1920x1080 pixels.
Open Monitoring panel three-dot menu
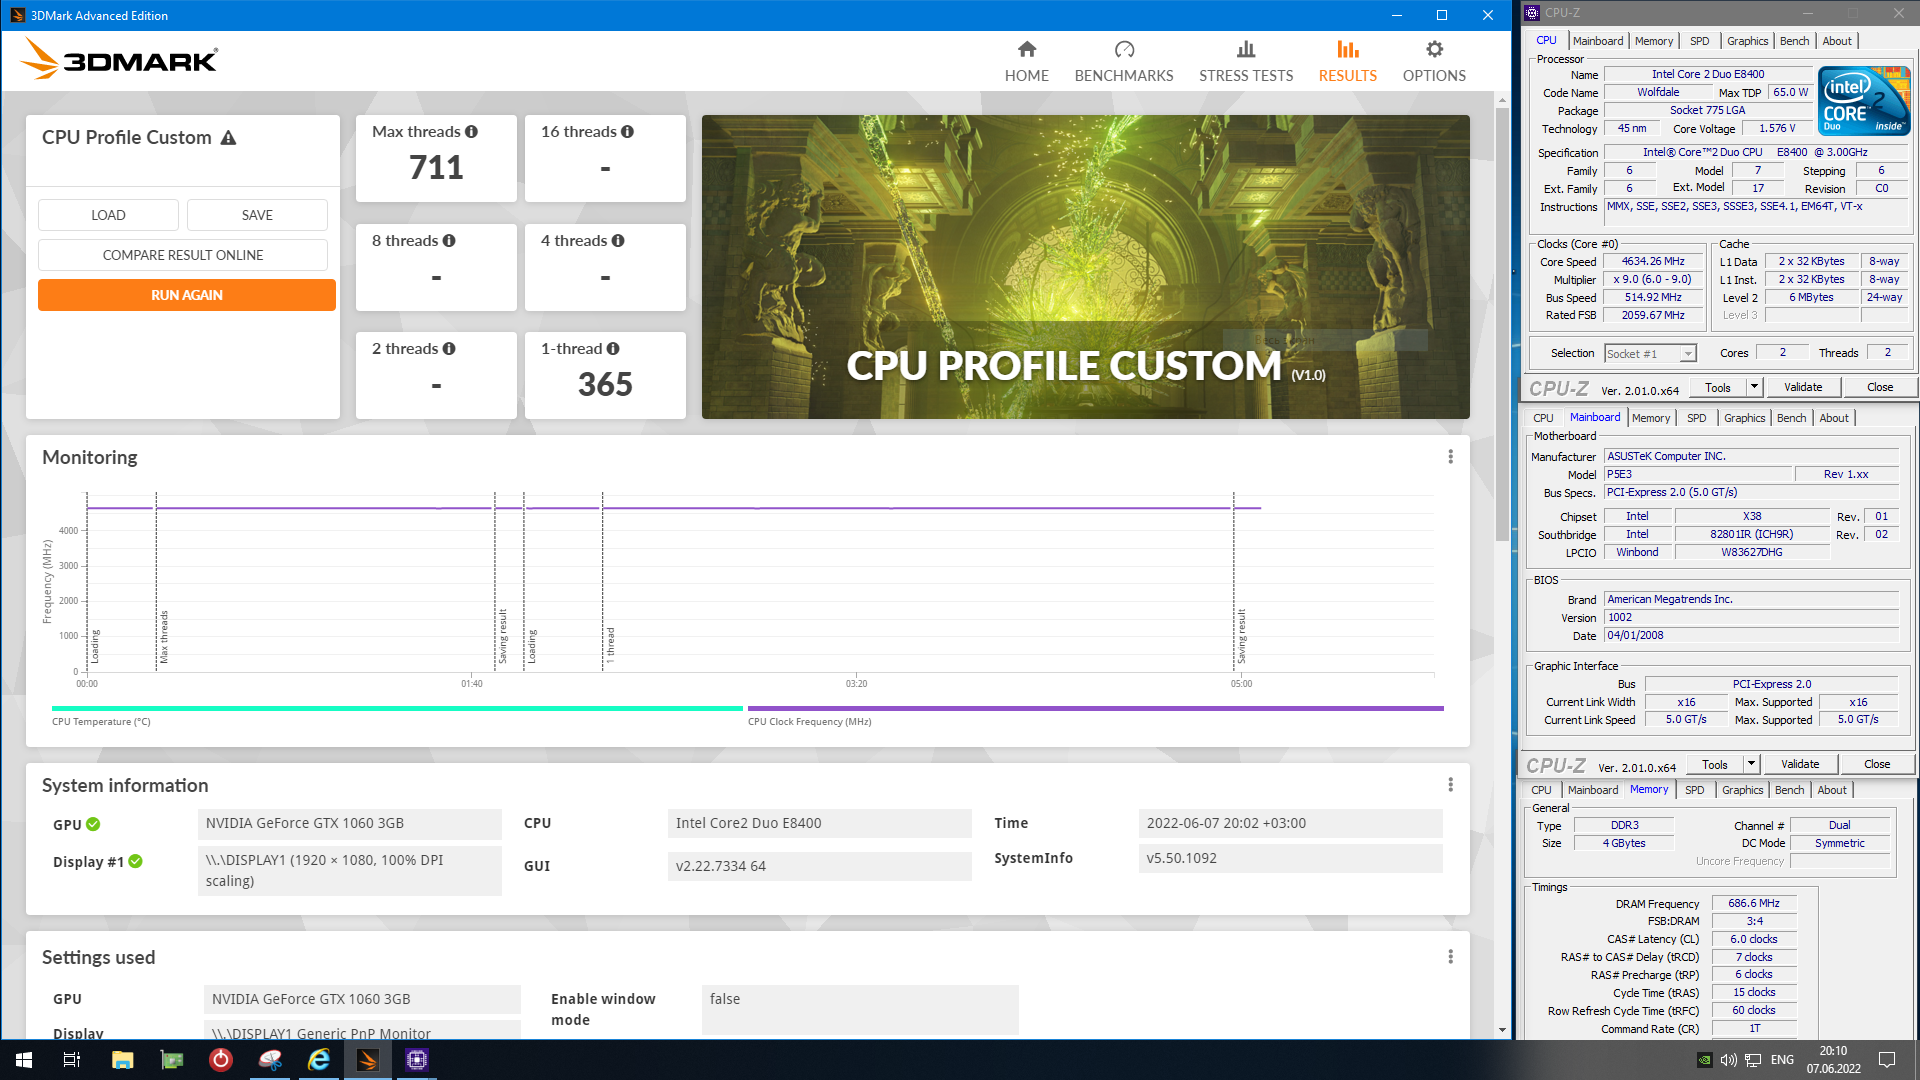[1450, 457]
